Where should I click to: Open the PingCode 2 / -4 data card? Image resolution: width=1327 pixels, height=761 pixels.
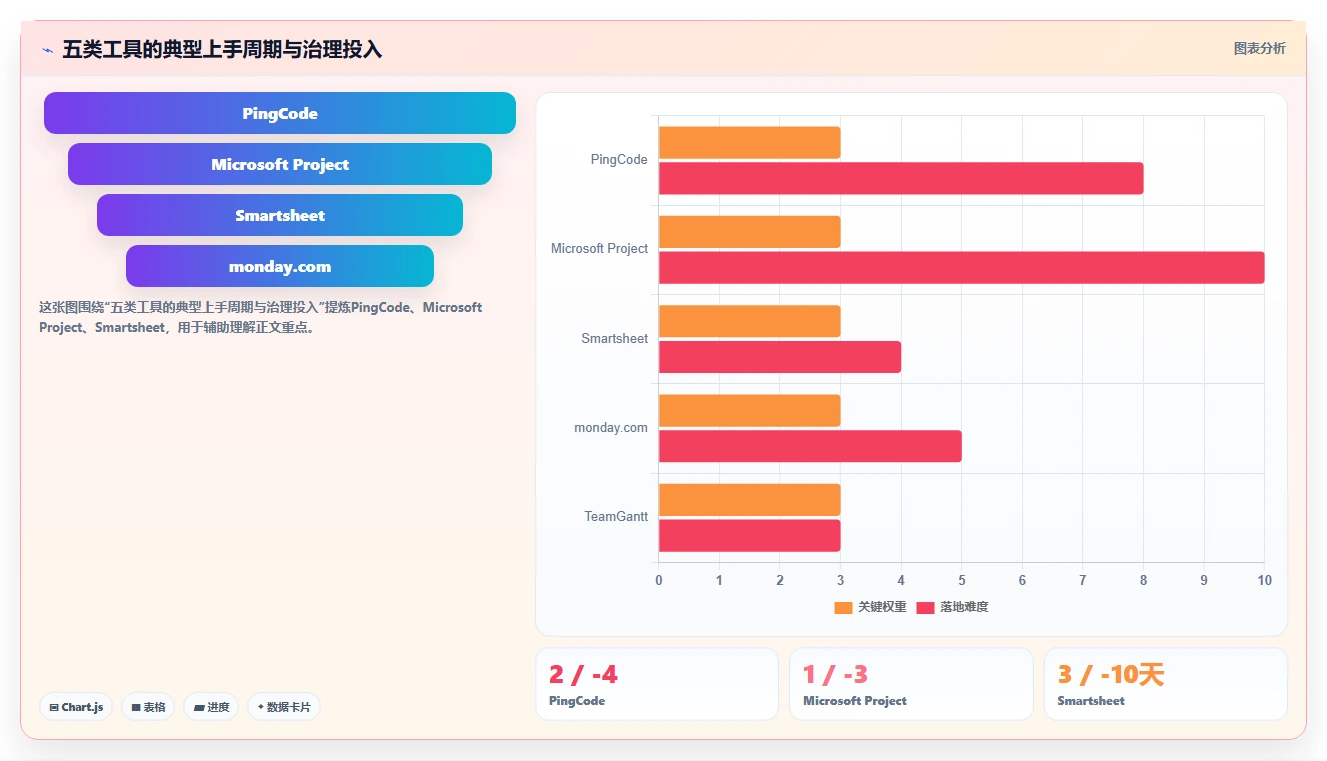pyautogui.click(x=657, y=684)
